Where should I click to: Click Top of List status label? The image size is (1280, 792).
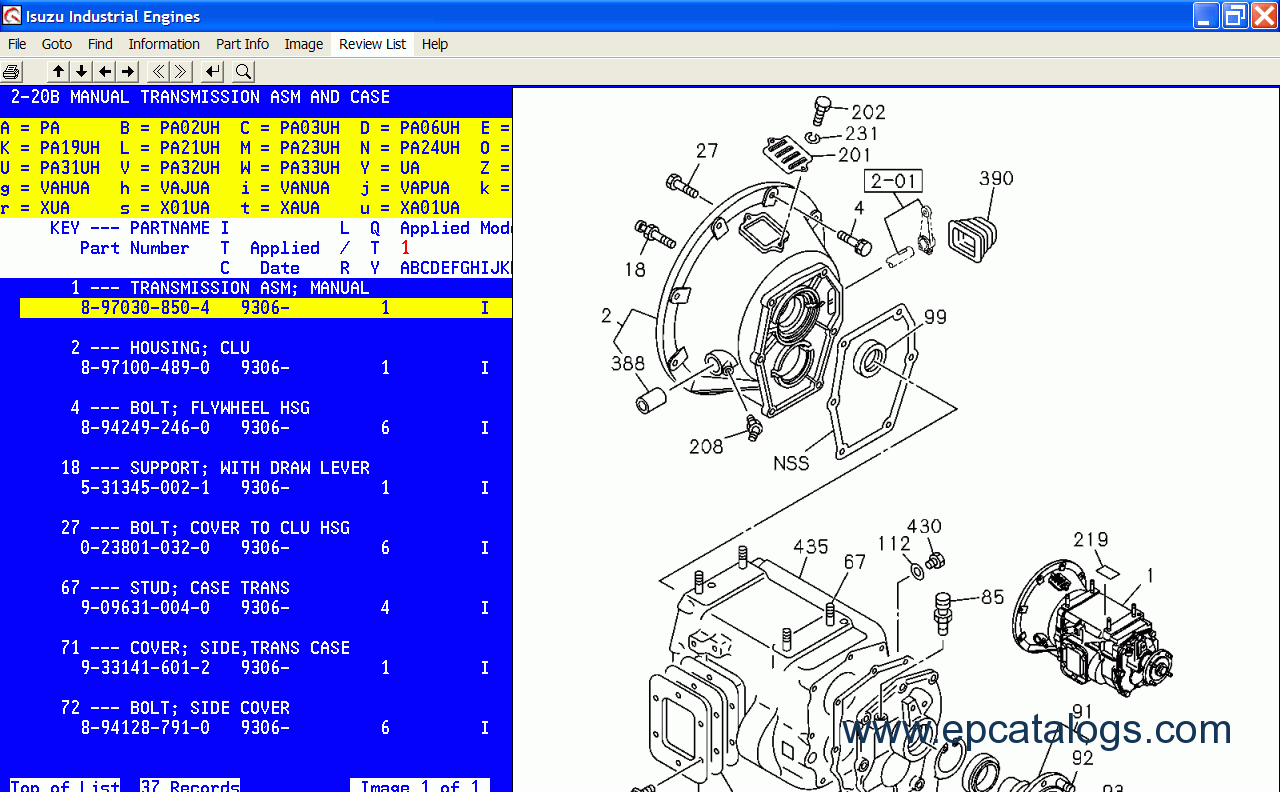[65, 786]
